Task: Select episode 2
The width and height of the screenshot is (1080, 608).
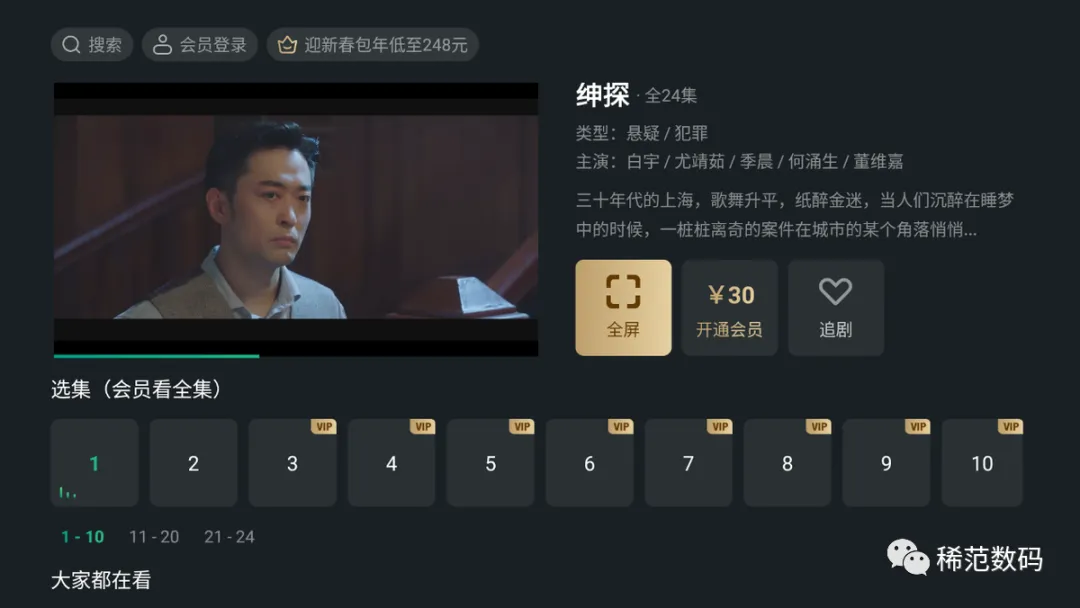Action: [x=194, y=463]
